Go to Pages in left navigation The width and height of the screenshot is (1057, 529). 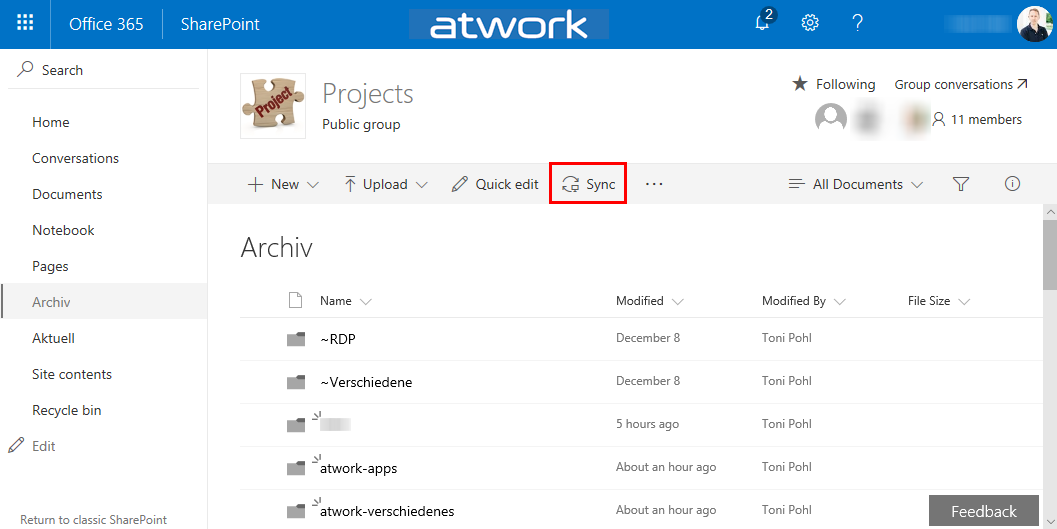51,266
